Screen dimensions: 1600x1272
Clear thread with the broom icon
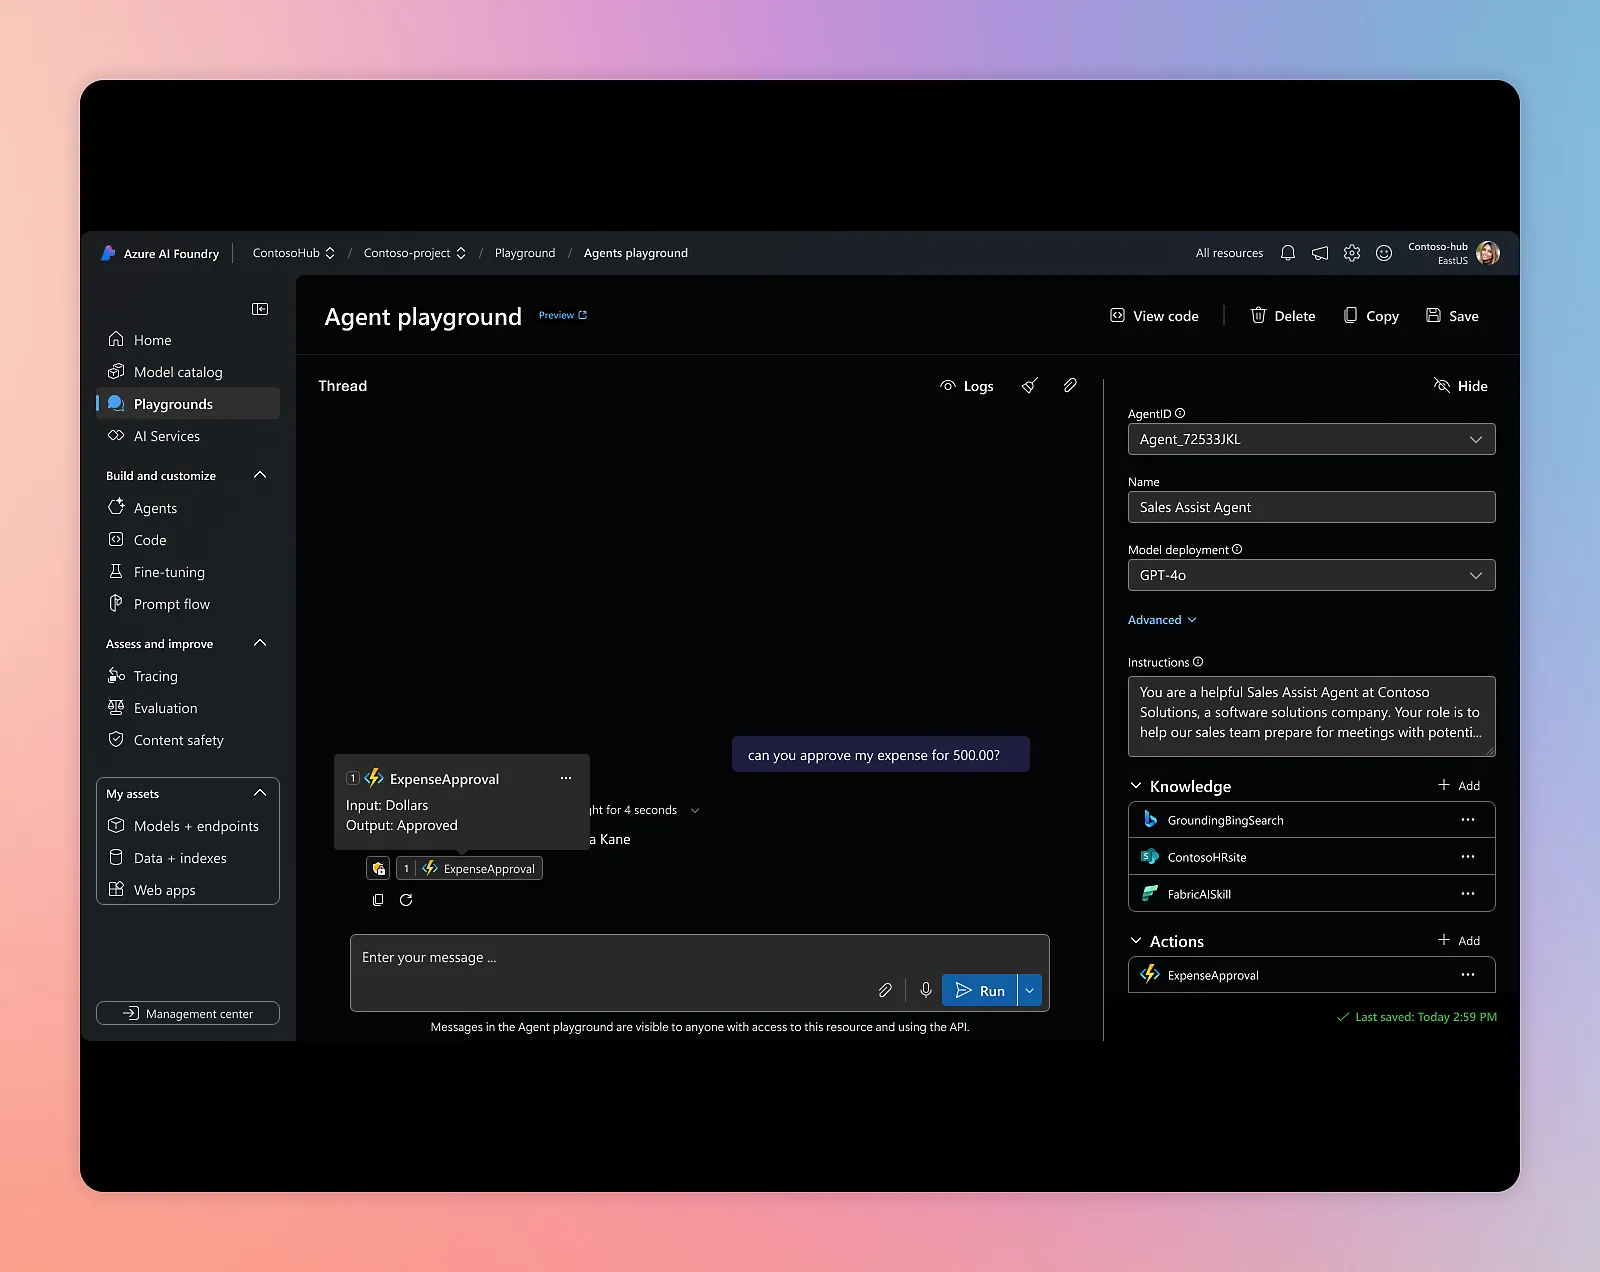(x=1029, y=386)
